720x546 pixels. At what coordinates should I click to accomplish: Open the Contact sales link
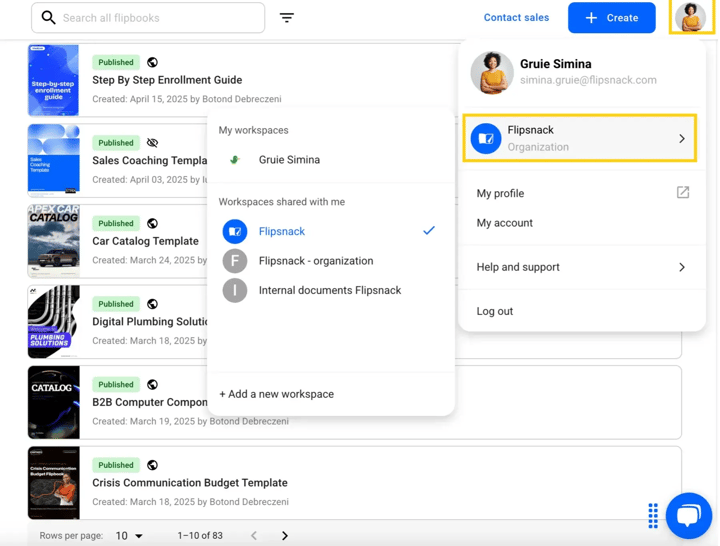click(x=516, y=17)
